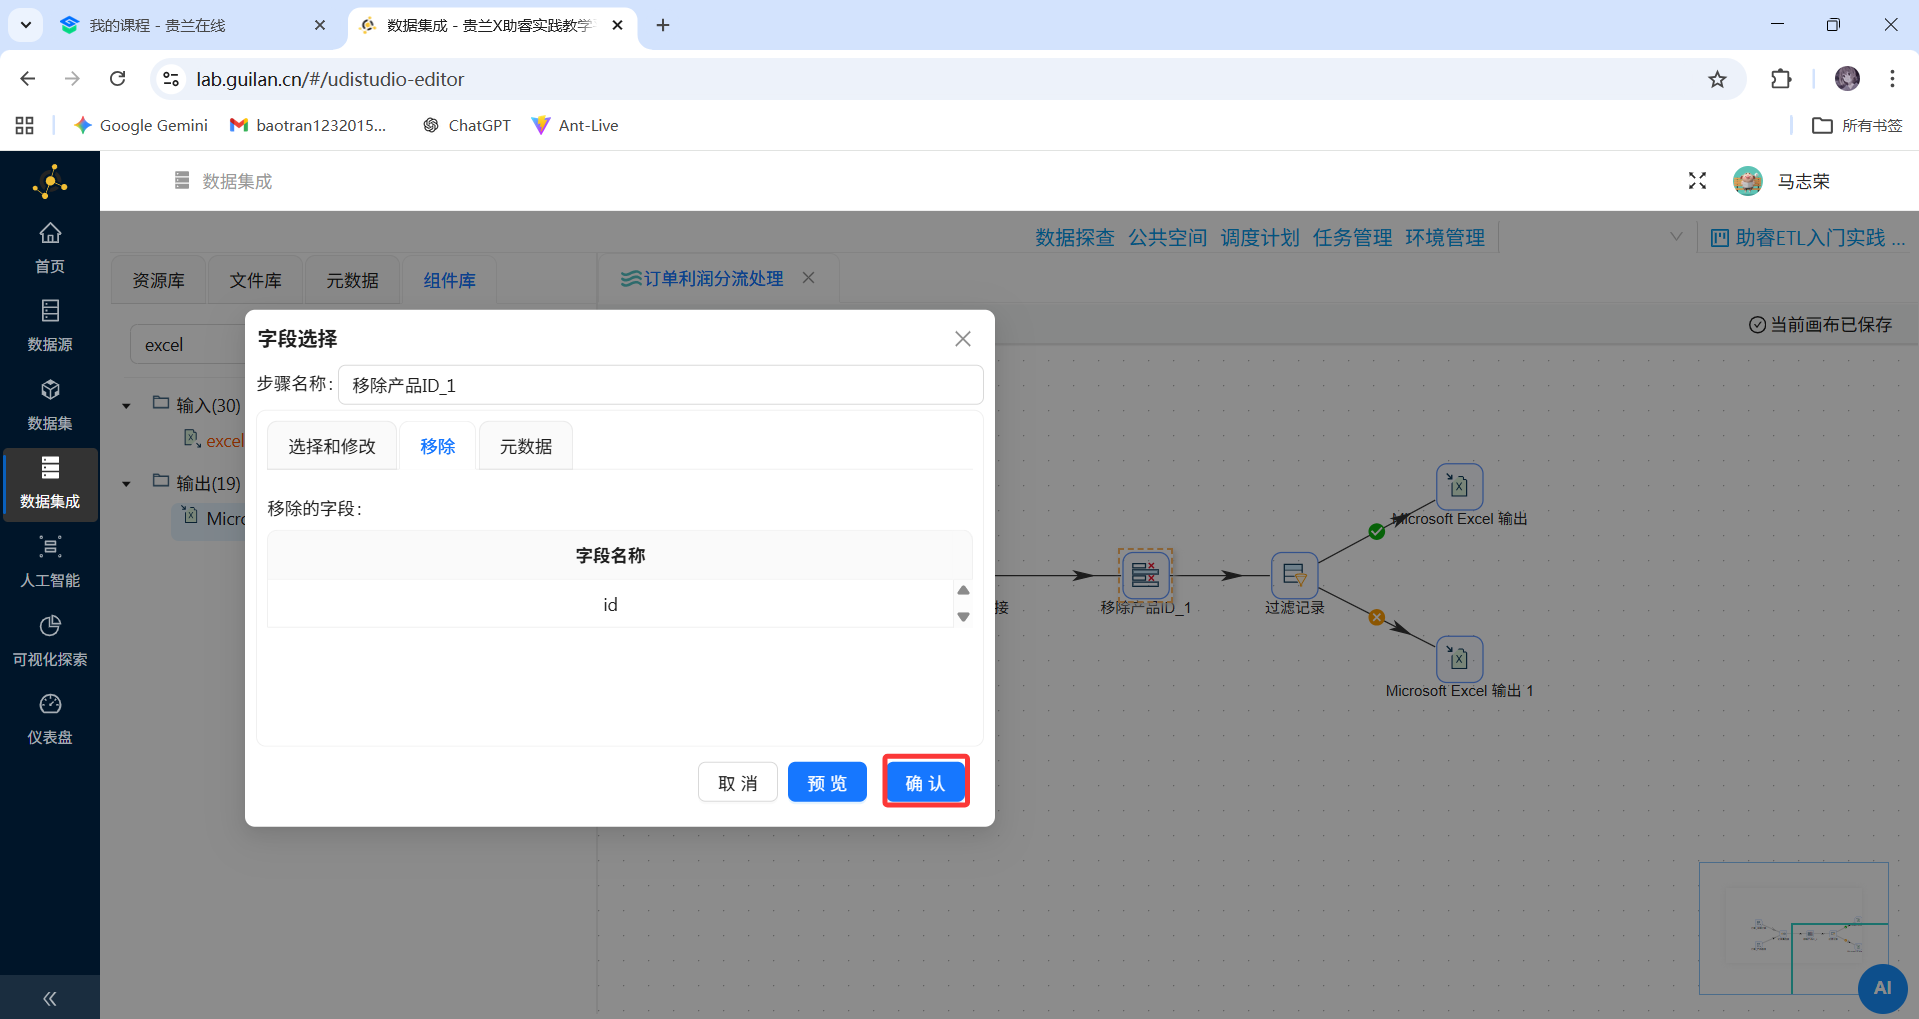Select the 数据源 sidebar icon
Screen dimensions: 1919x1019
pos(50,323)
